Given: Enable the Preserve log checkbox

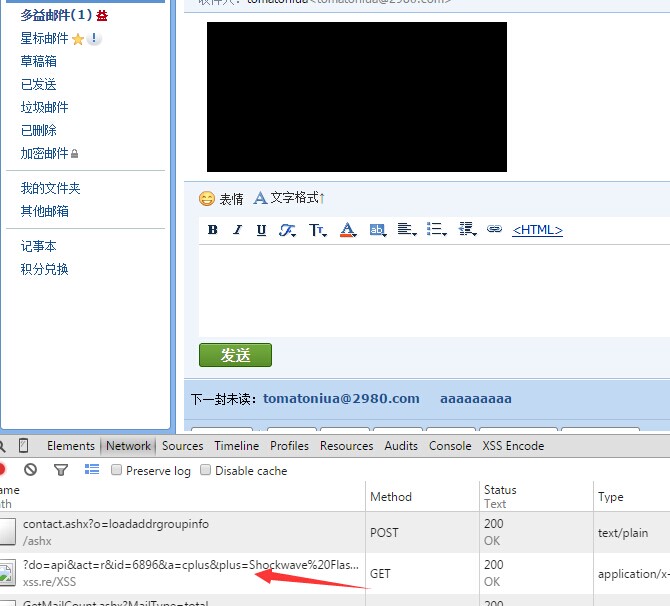Looking at the screenshot, I should click(x=116, y=470).
